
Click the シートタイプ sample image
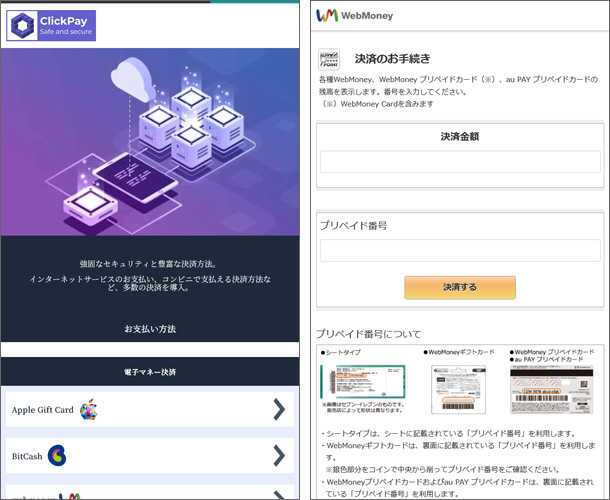[x=363, y=382]
